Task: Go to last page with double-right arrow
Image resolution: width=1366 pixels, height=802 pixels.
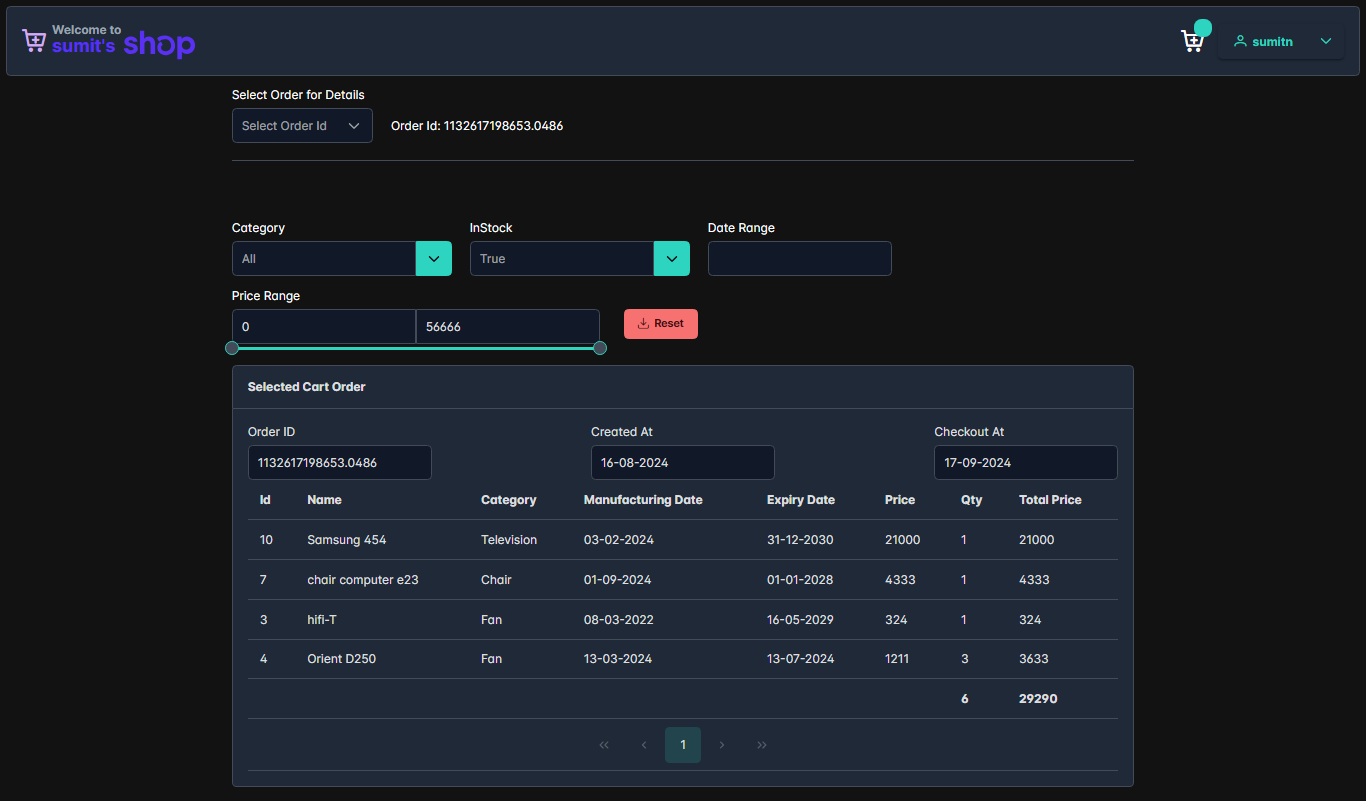Action: (762, 745)
